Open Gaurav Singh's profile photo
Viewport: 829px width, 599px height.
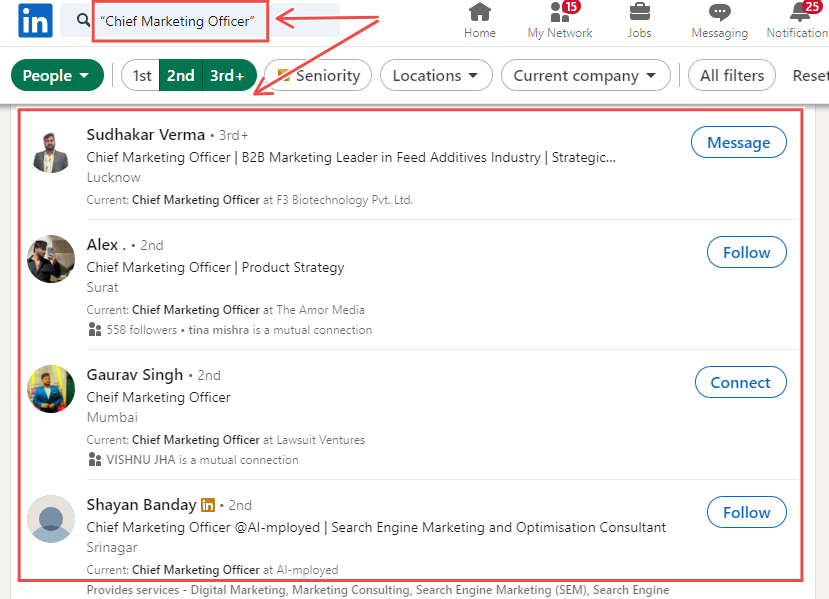pos(51,389)
